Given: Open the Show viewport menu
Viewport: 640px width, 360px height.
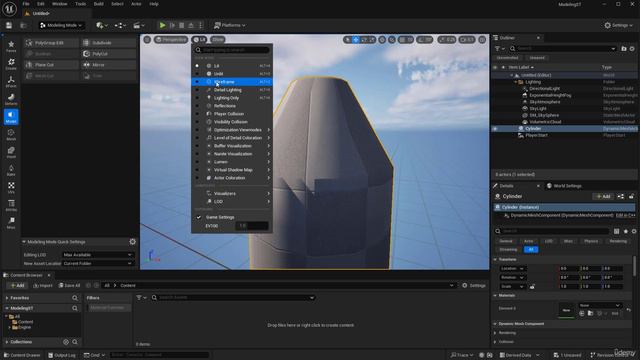Looking at the screenshot, I should (218, 40).
